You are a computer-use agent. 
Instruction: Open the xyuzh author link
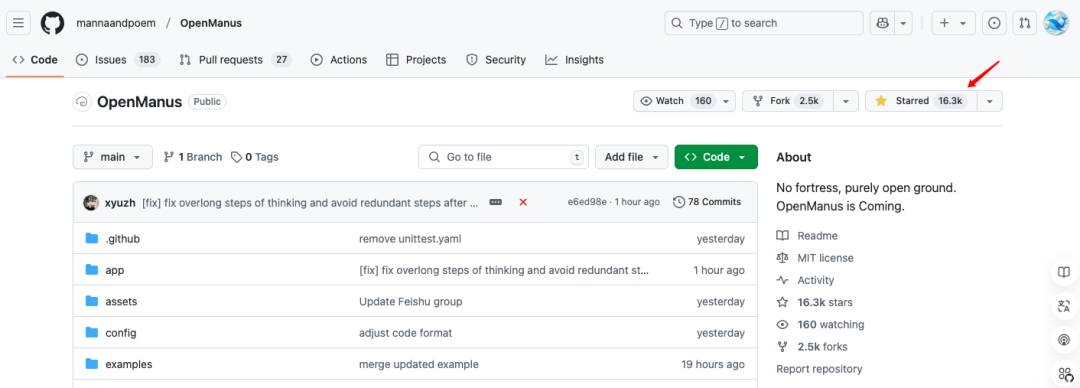121,202
